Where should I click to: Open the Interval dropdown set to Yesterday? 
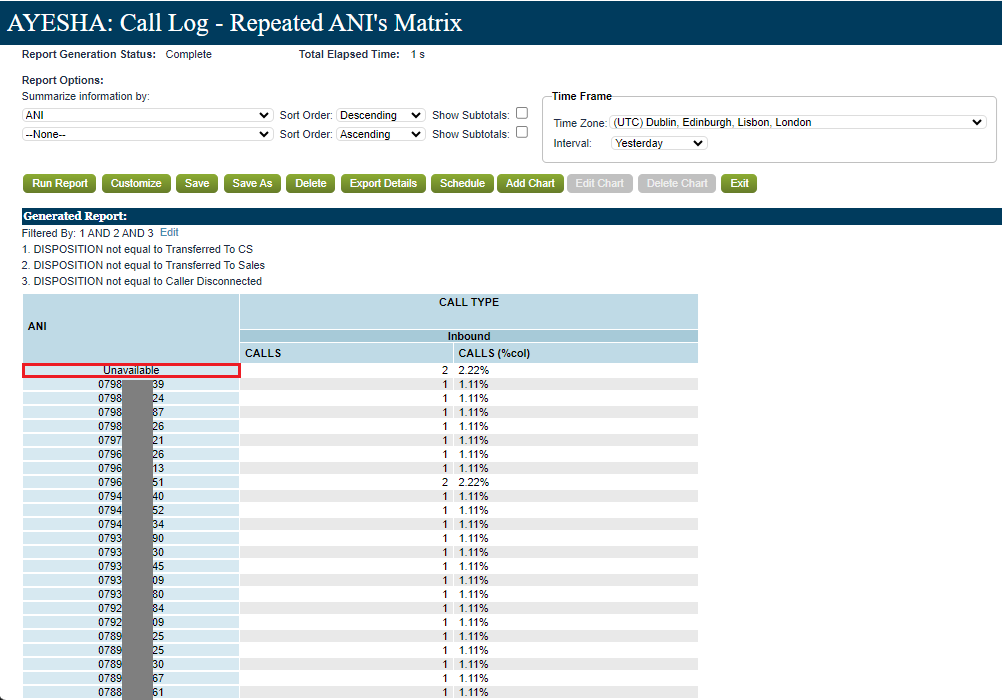pos(659,143)
